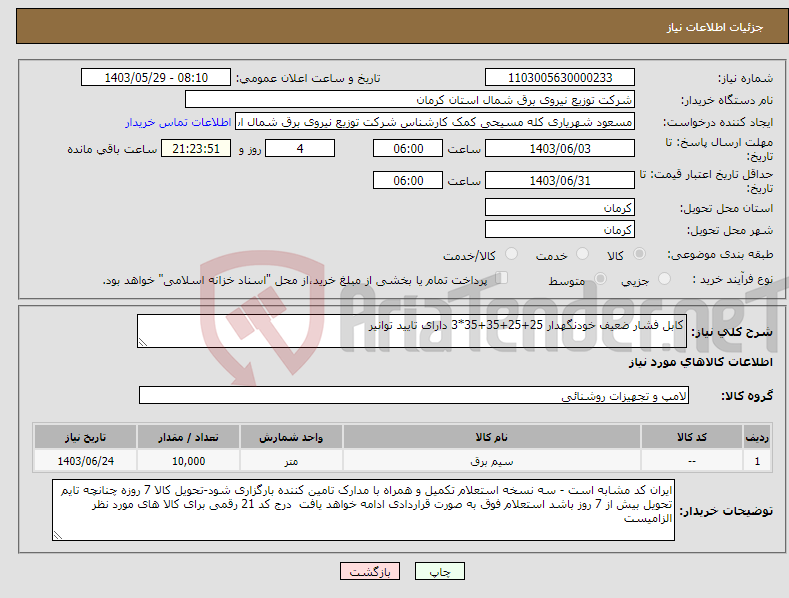Click the remaining days field showing 4

click(x=300, y=148)
